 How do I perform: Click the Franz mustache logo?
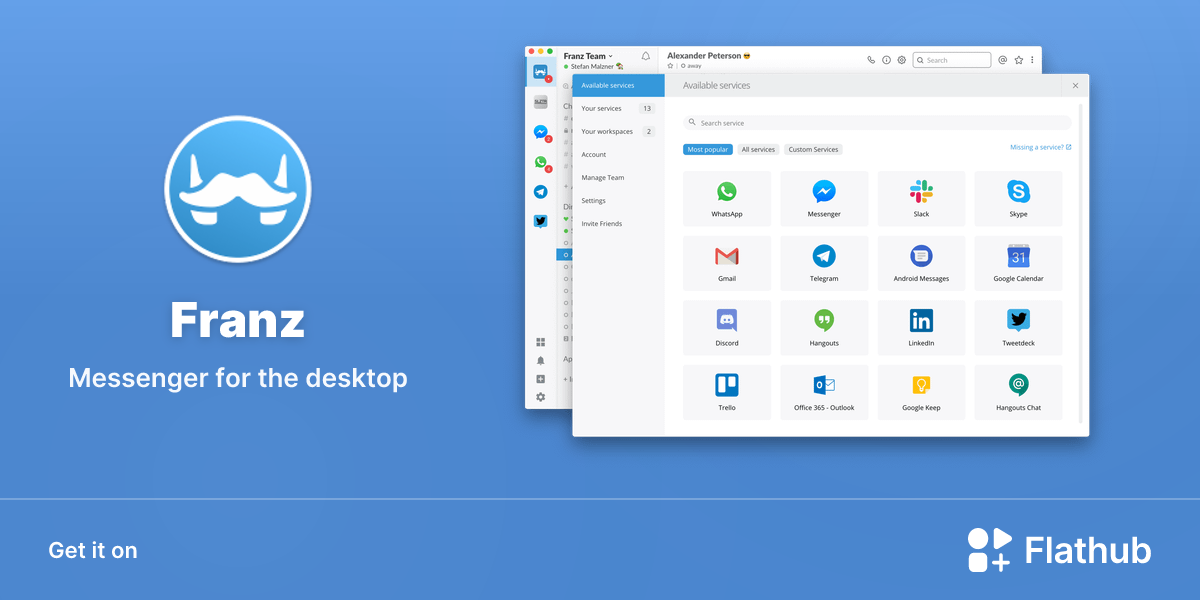238,188
